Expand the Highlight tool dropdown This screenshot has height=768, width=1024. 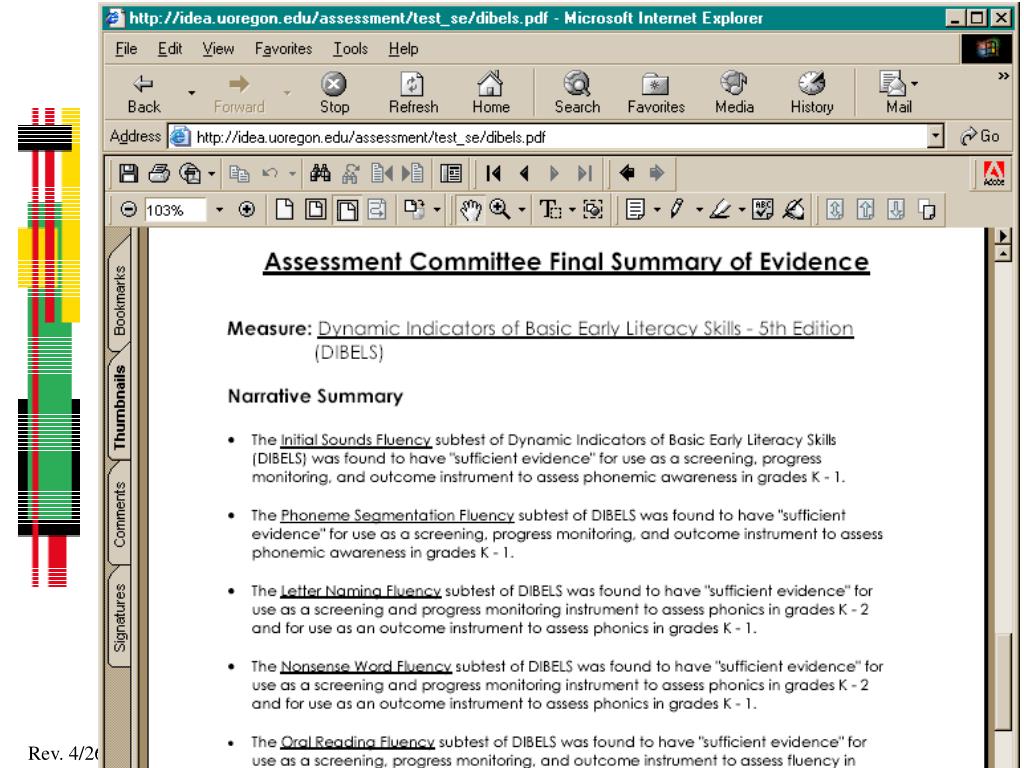point(742,210)
